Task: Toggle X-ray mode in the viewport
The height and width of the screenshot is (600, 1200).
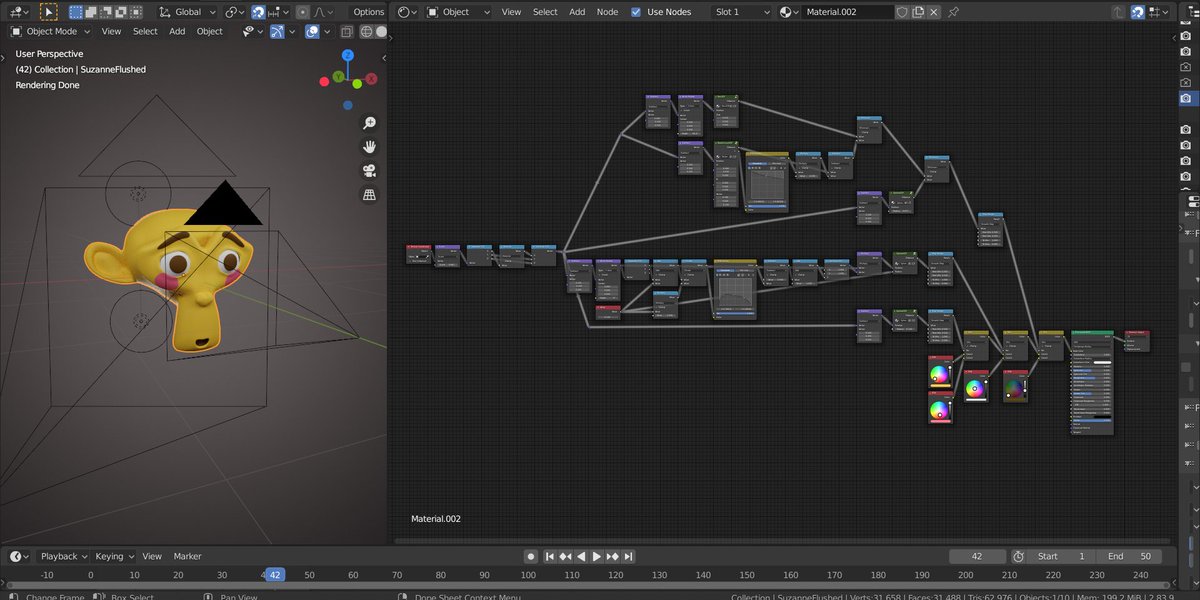Action: 347,31
